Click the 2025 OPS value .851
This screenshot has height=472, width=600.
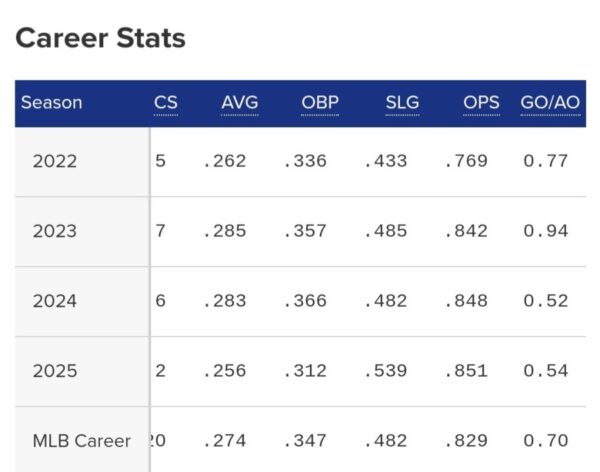[466, 371]
